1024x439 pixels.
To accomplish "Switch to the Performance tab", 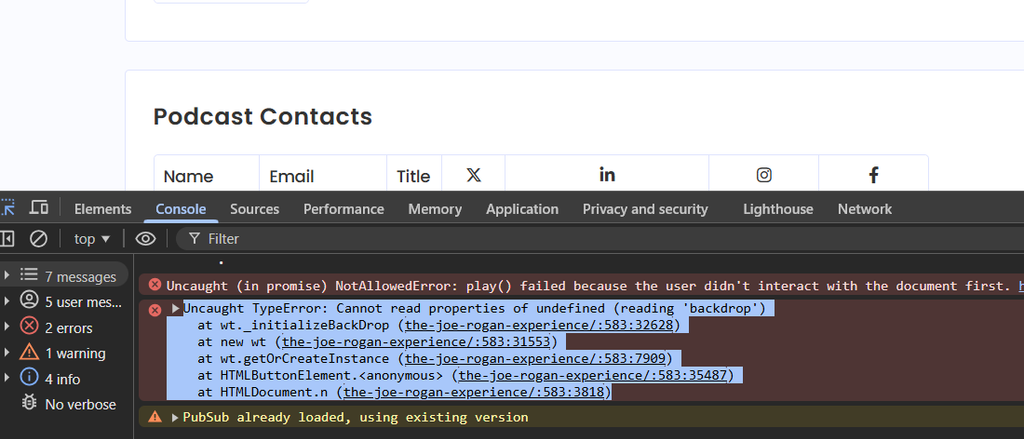I will (344, 209).
